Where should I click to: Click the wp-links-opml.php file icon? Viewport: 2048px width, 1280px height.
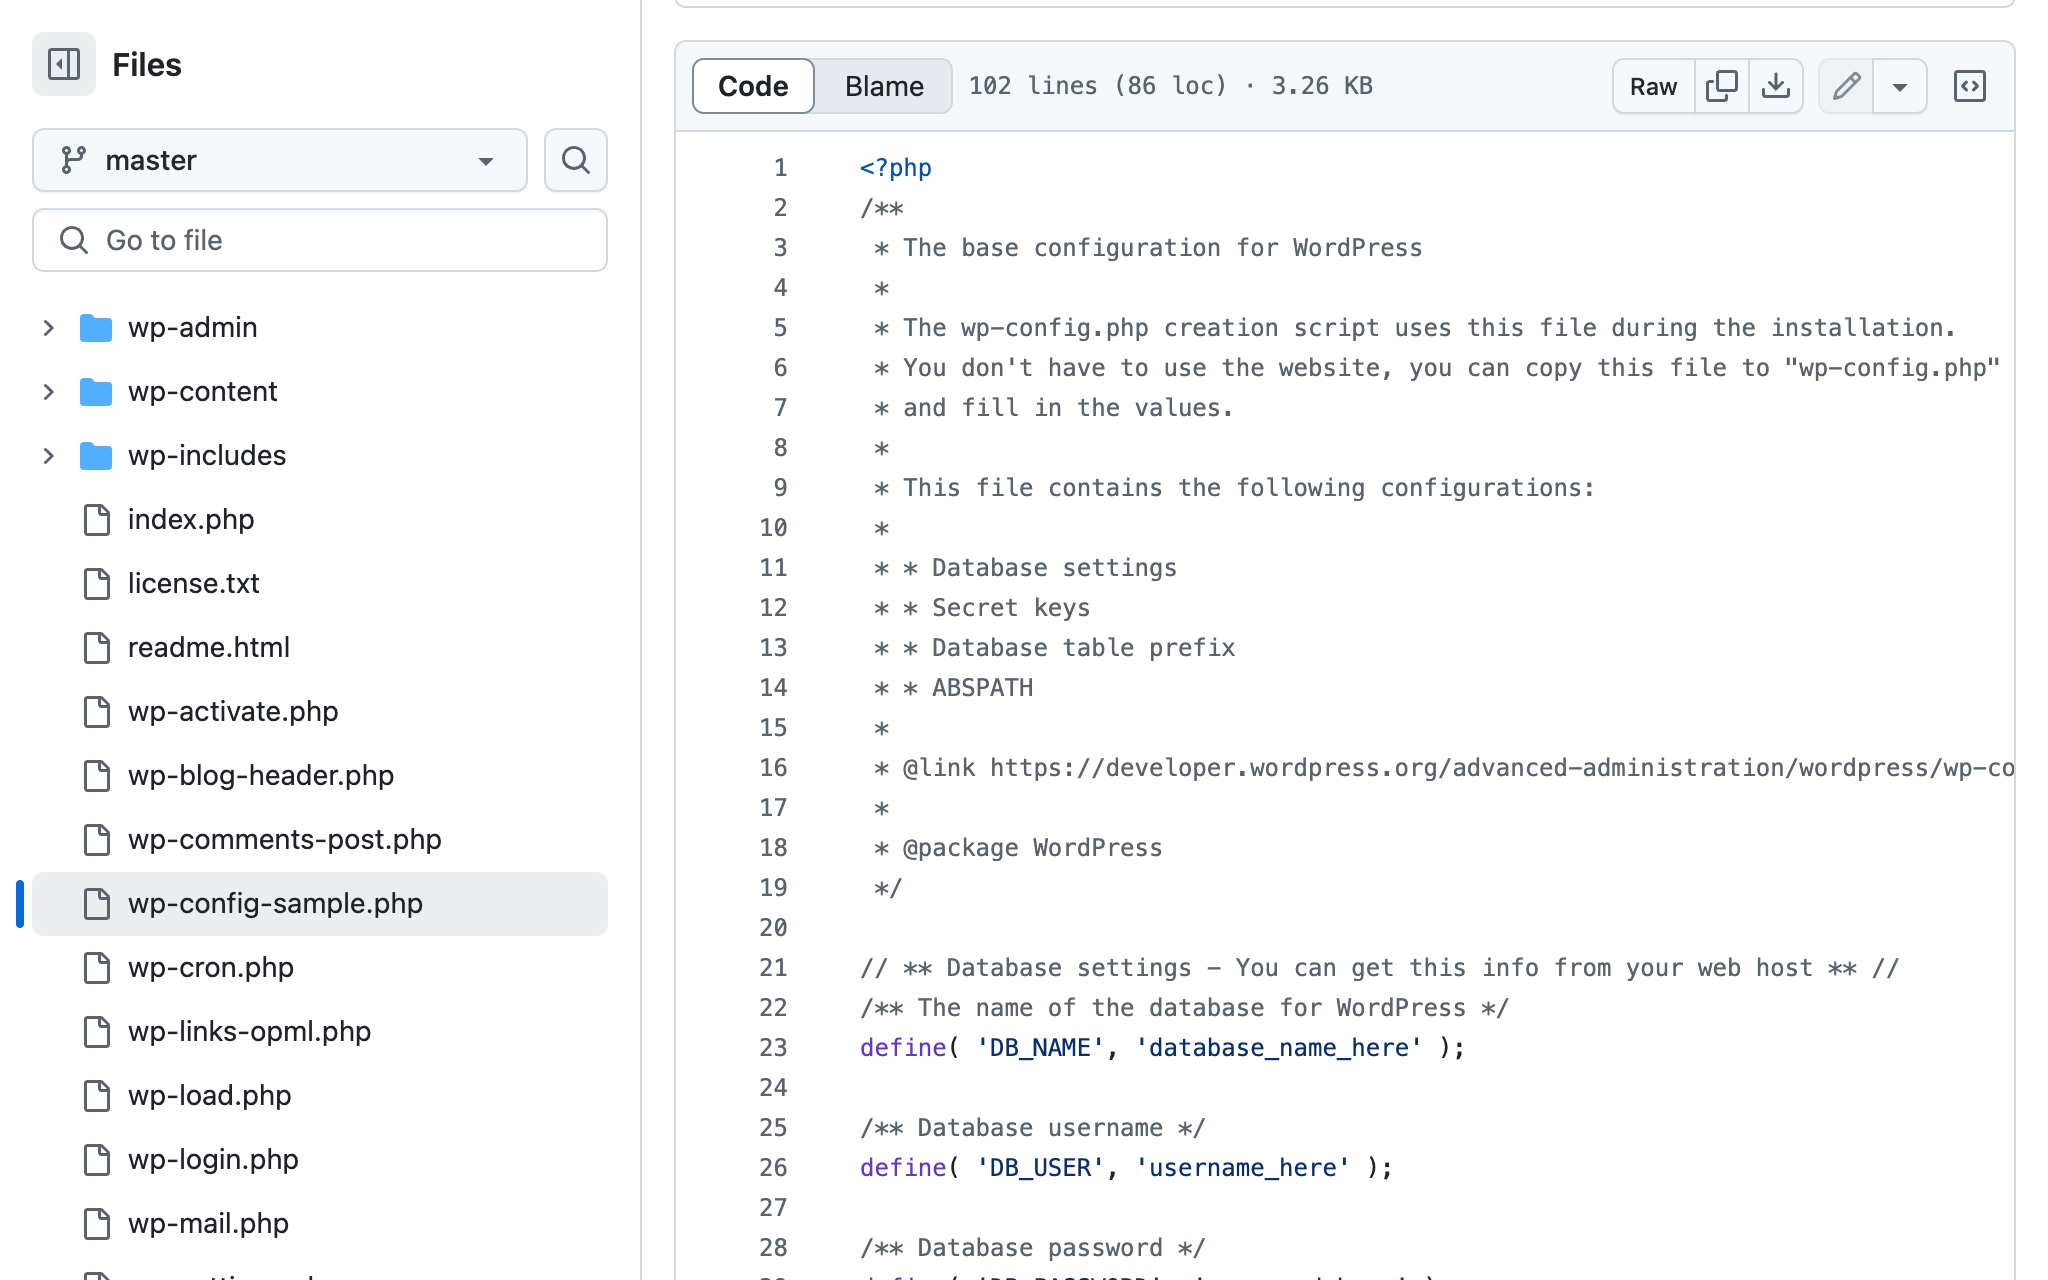(97, 1032)
